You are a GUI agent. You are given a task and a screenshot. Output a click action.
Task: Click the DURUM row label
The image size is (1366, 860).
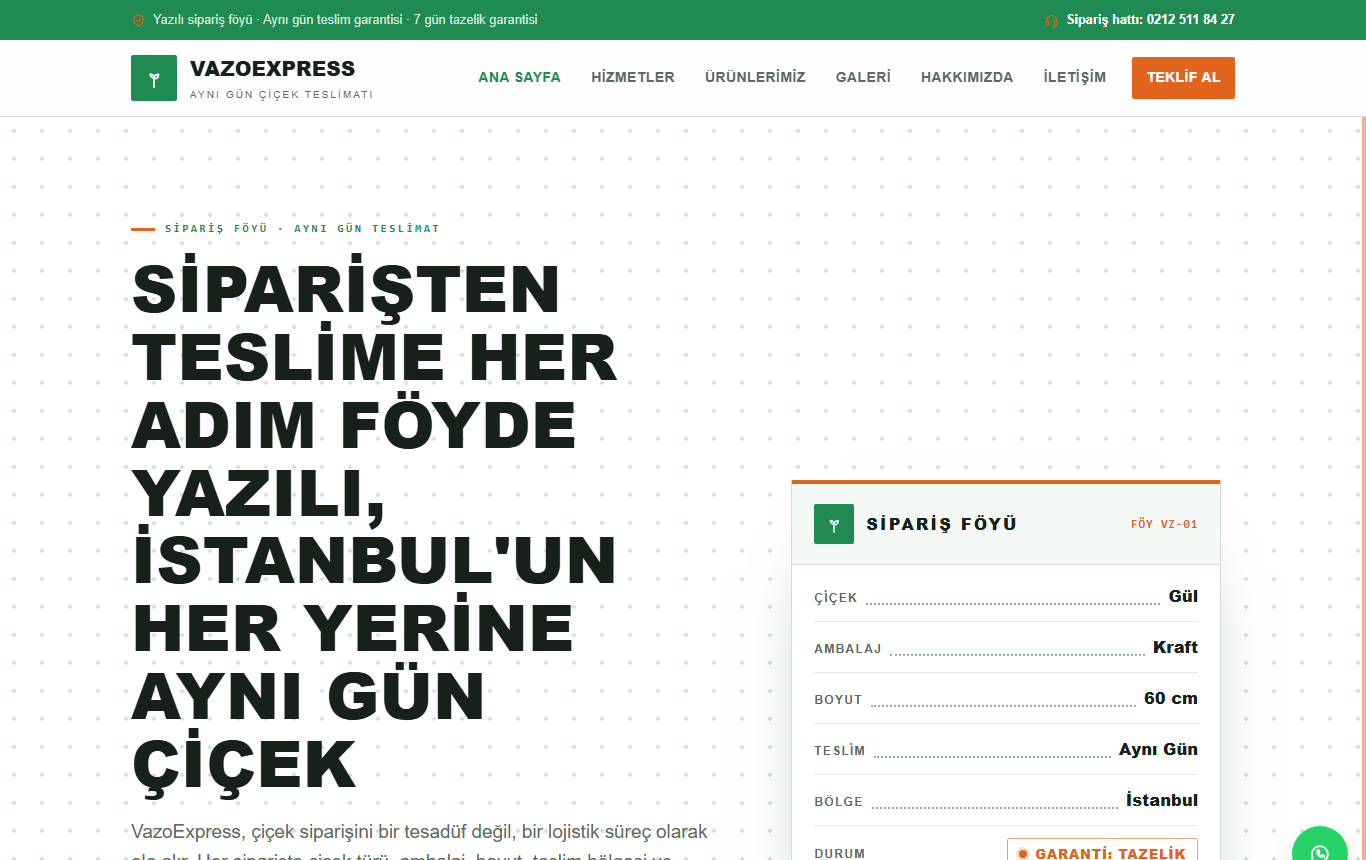[840, 854]
